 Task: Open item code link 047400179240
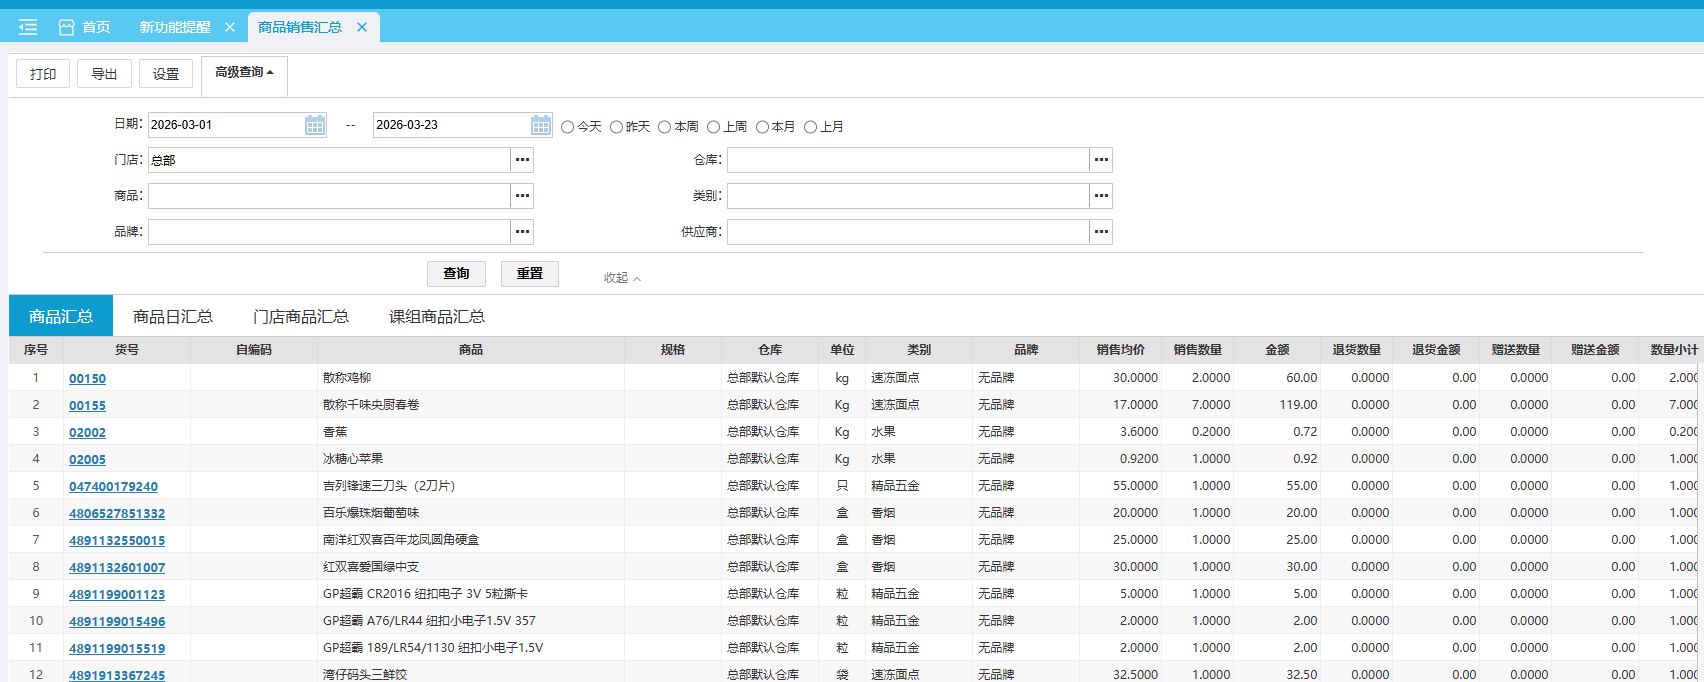pos(113,487)
